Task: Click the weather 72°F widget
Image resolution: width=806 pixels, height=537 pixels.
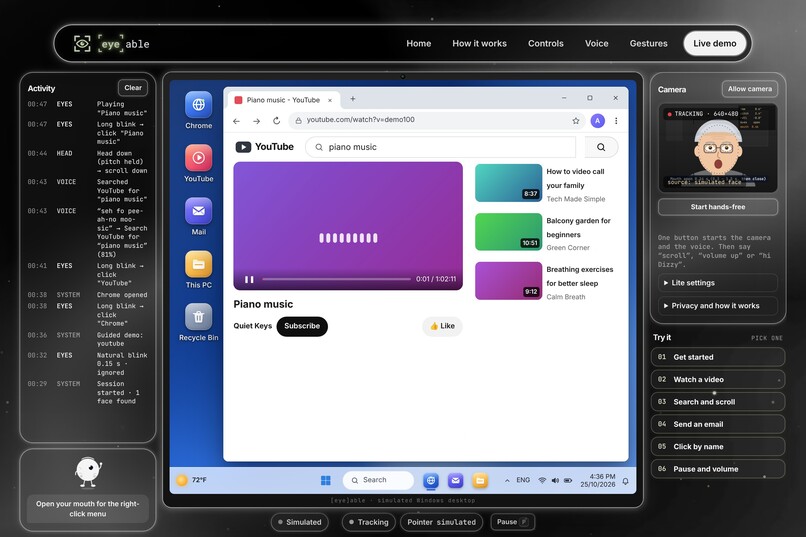Action: [192, 480]
